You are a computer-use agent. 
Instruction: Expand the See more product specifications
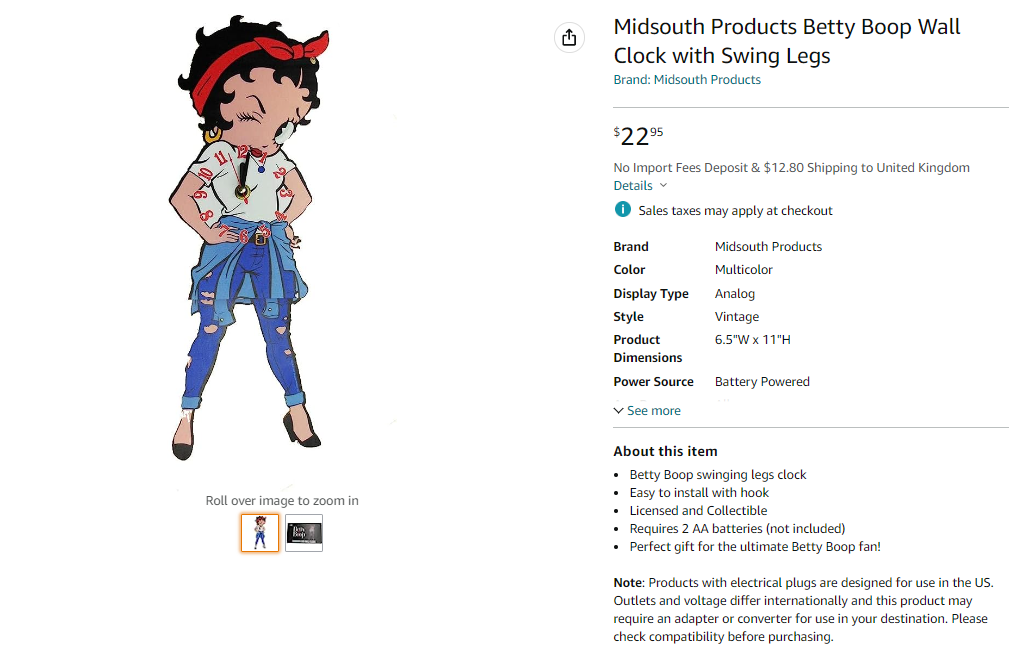648,411
